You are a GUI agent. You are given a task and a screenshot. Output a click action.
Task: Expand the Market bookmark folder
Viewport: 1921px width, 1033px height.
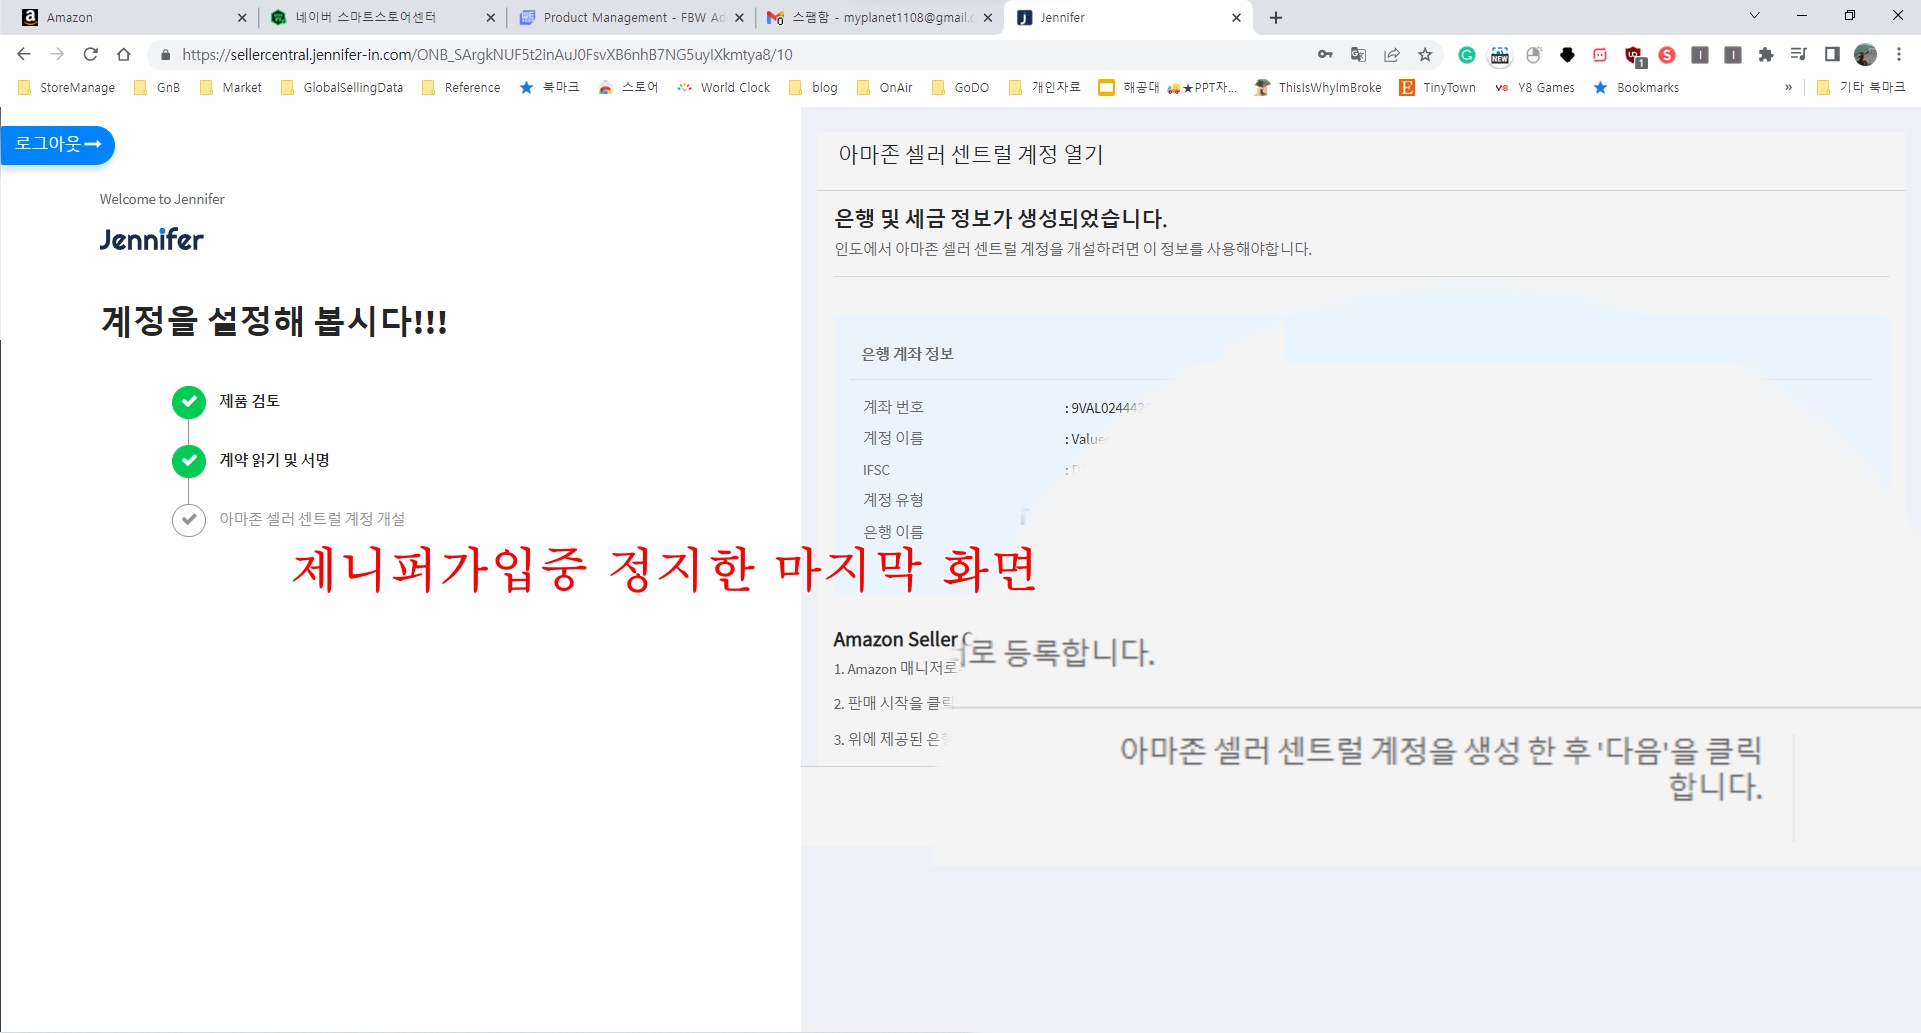(231, 88)
